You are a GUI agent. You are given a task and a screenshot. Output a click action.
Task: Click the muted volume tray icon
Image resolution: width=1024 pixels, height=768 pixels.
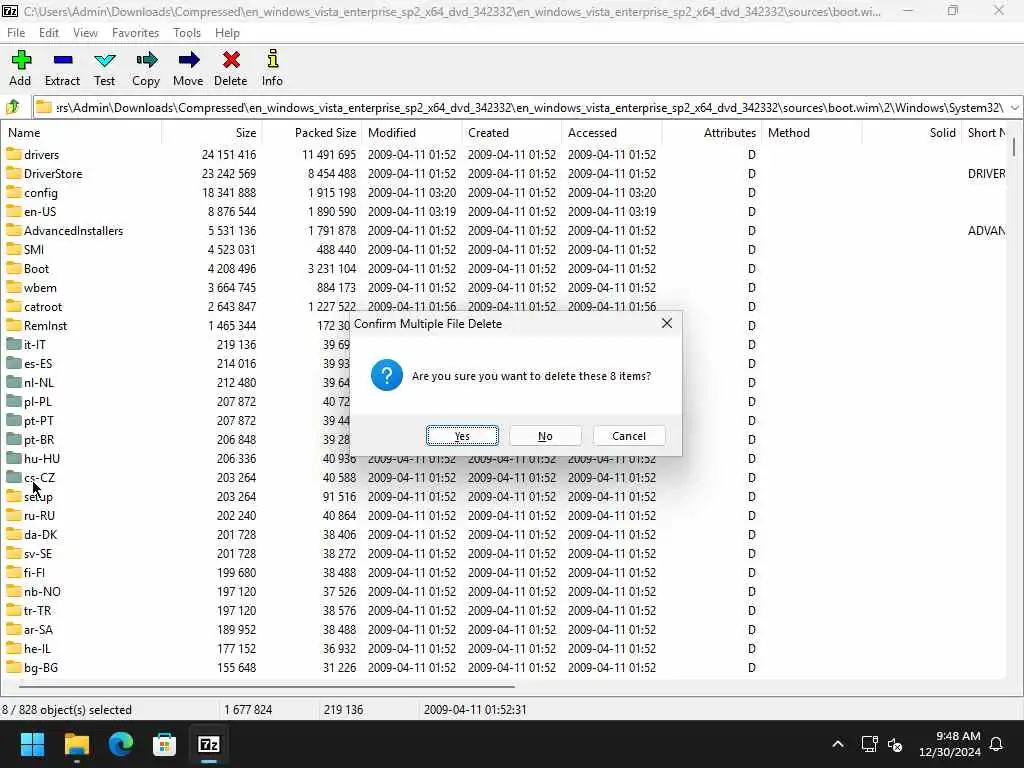pyautogui.click(x=895, y=744)
